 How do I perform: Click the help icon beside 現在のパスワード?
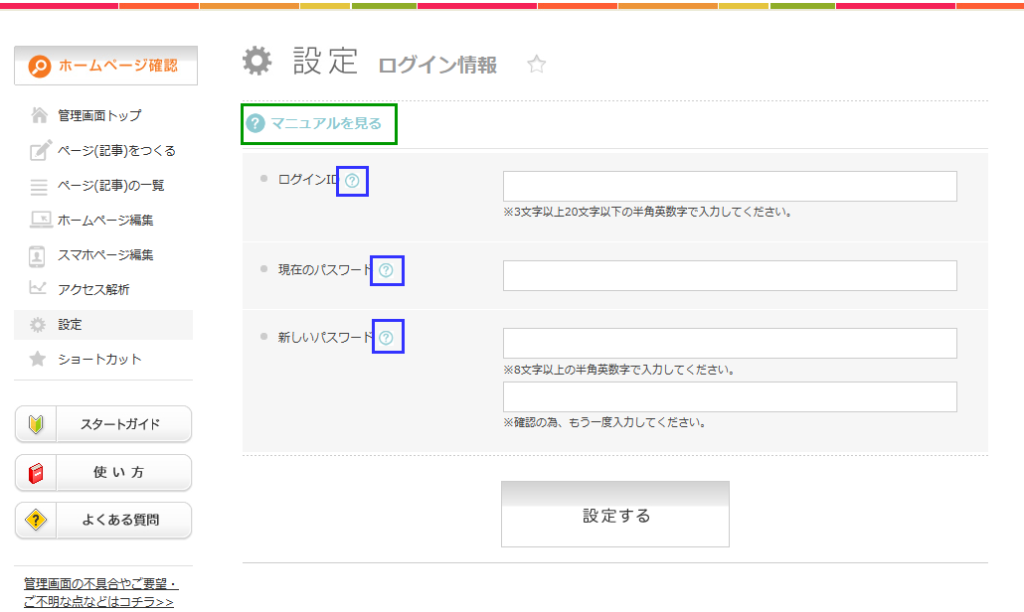pos(386,270)
